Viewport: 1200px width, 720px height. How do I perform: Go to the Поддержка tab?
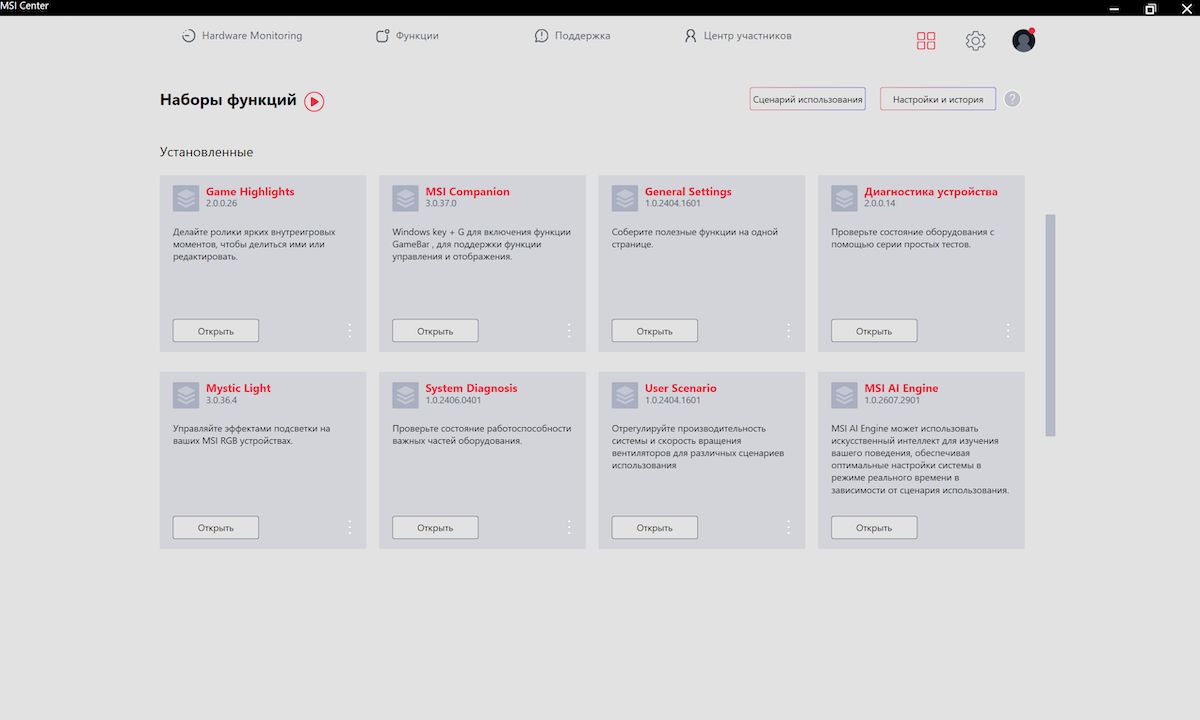[572, 36]
